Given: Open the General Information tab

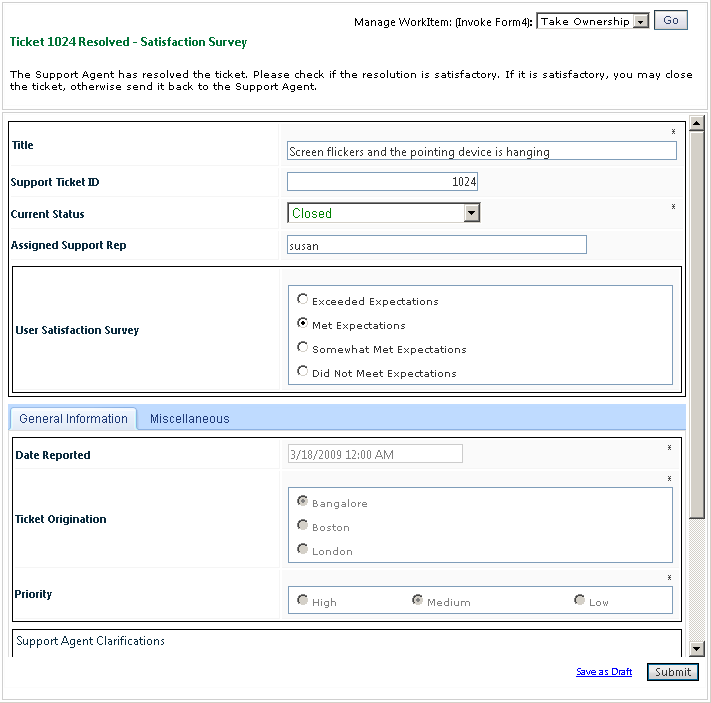Looking at the screenshot, I should 73,419.
